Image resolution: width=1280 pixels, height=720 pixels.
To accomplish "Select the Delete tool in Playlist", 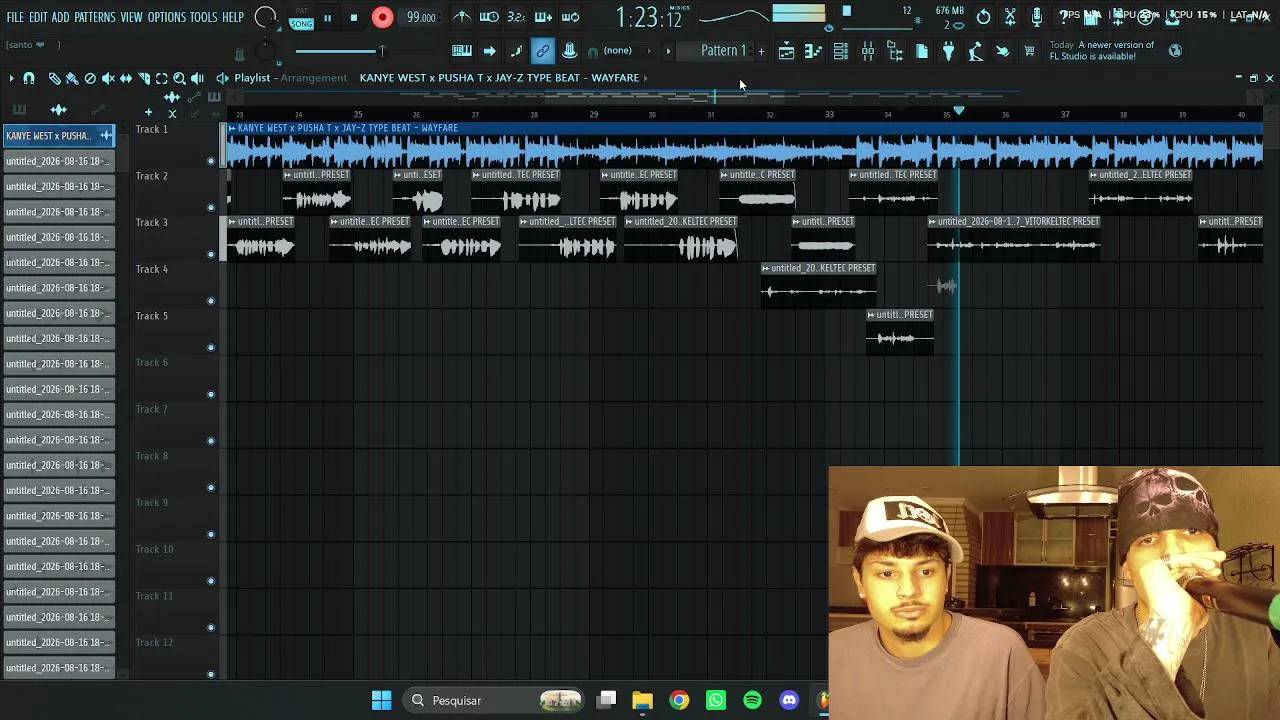I will coord(90,78).
